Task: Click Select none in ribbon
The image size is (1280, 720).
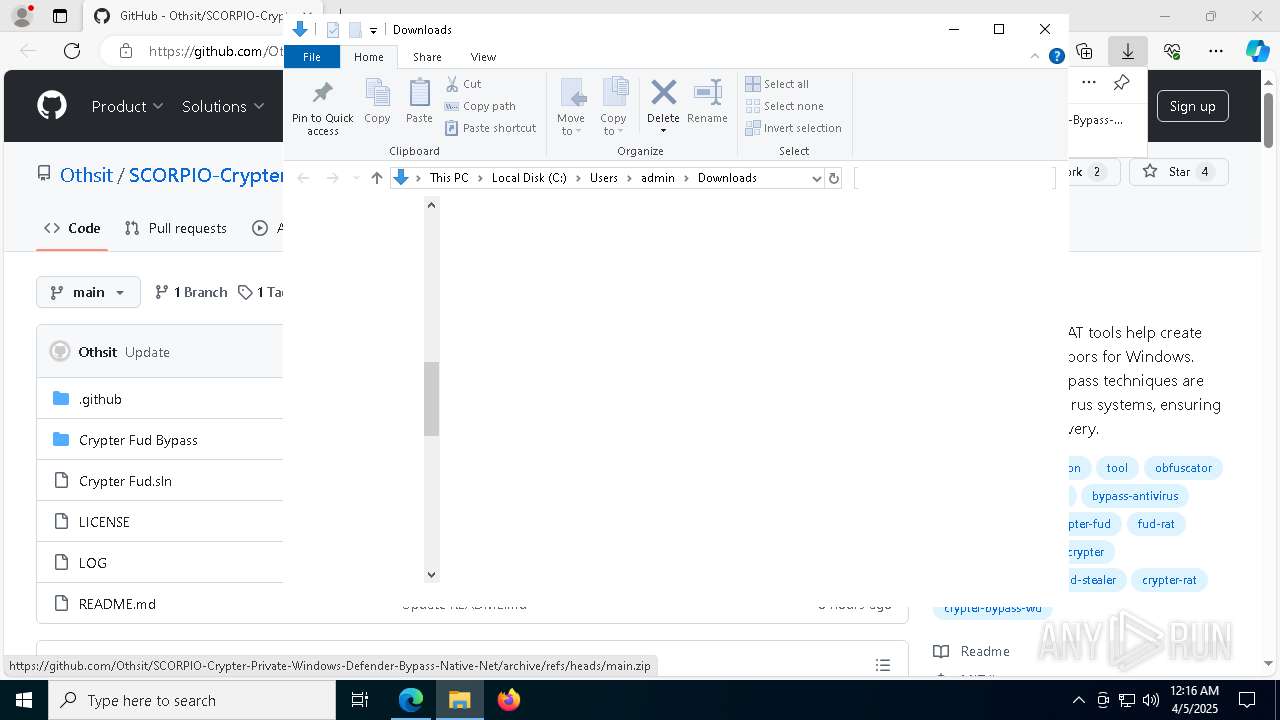Action: (784, 106)
